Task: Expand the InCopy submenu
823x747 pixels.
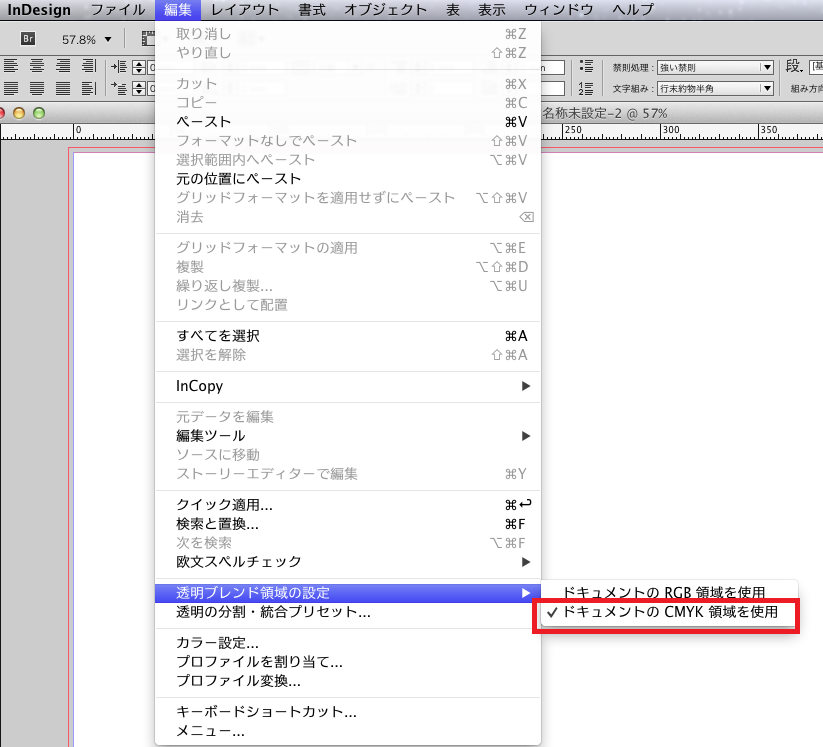Action: pyautogui.click(x=348, y=386)
